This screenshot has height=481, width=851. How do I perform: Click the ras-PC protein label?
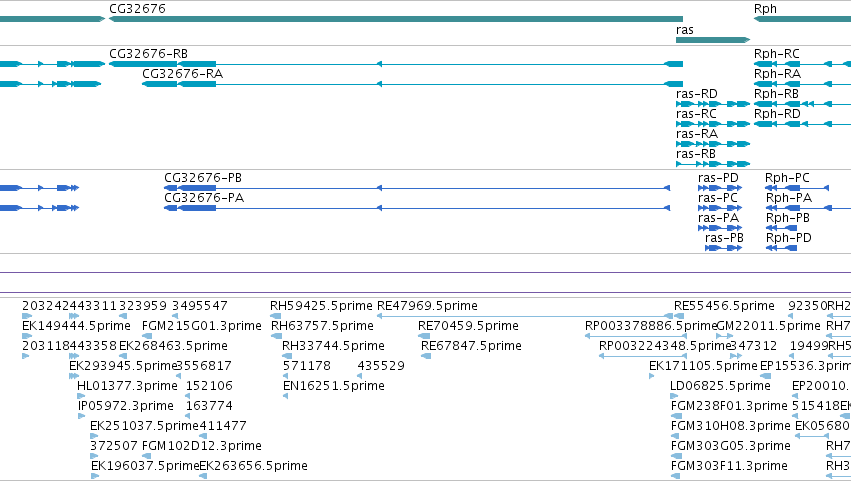point(717,198)
